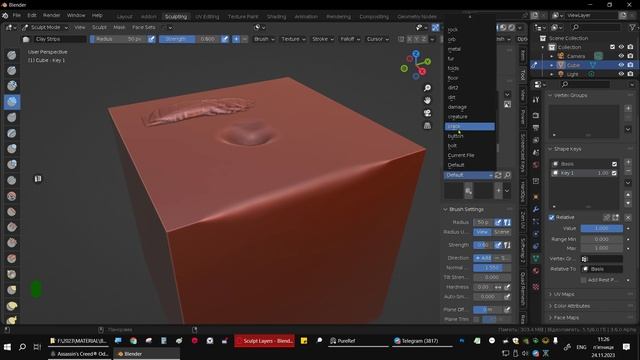Image resolution: width=640 pixels, height=360 pixels.
Task: Click the search icon beside Default library
Action: 507,175
